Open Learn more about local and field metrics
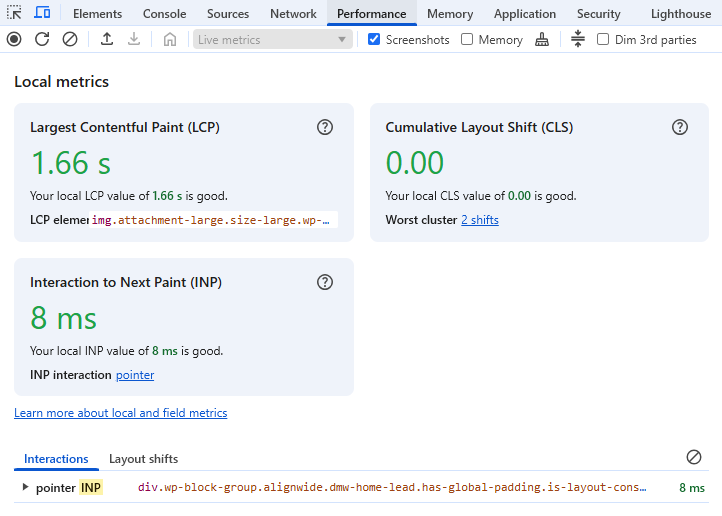This screenshot has height=516, width=722. (x=121, y=413)
